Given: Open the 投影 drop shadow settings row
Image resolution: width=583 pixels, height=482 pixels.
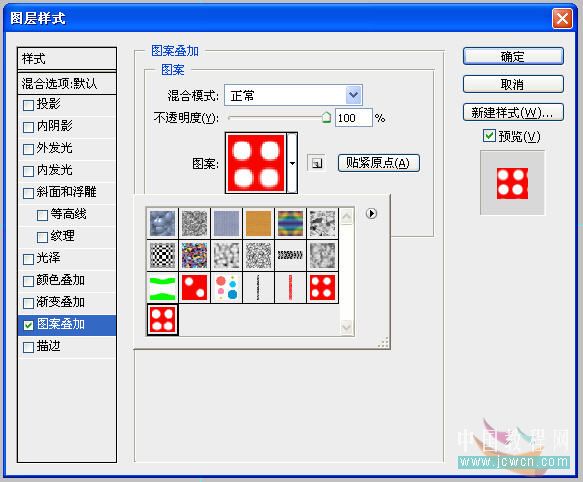Looking at the screenshot, I should click(x=67, y=105).
